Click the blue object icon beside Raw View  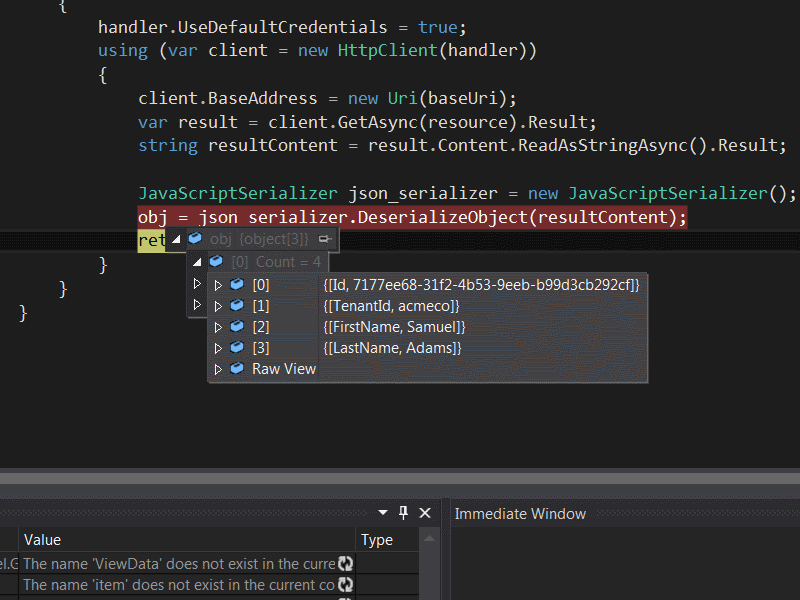[236, 368]
